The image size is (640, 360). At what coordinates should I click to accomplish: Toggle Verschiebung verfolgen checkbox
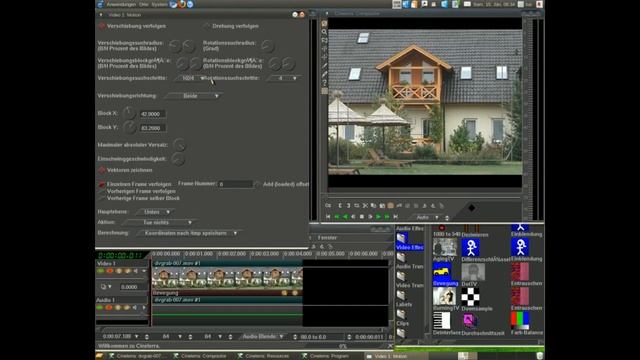point(102,26)
